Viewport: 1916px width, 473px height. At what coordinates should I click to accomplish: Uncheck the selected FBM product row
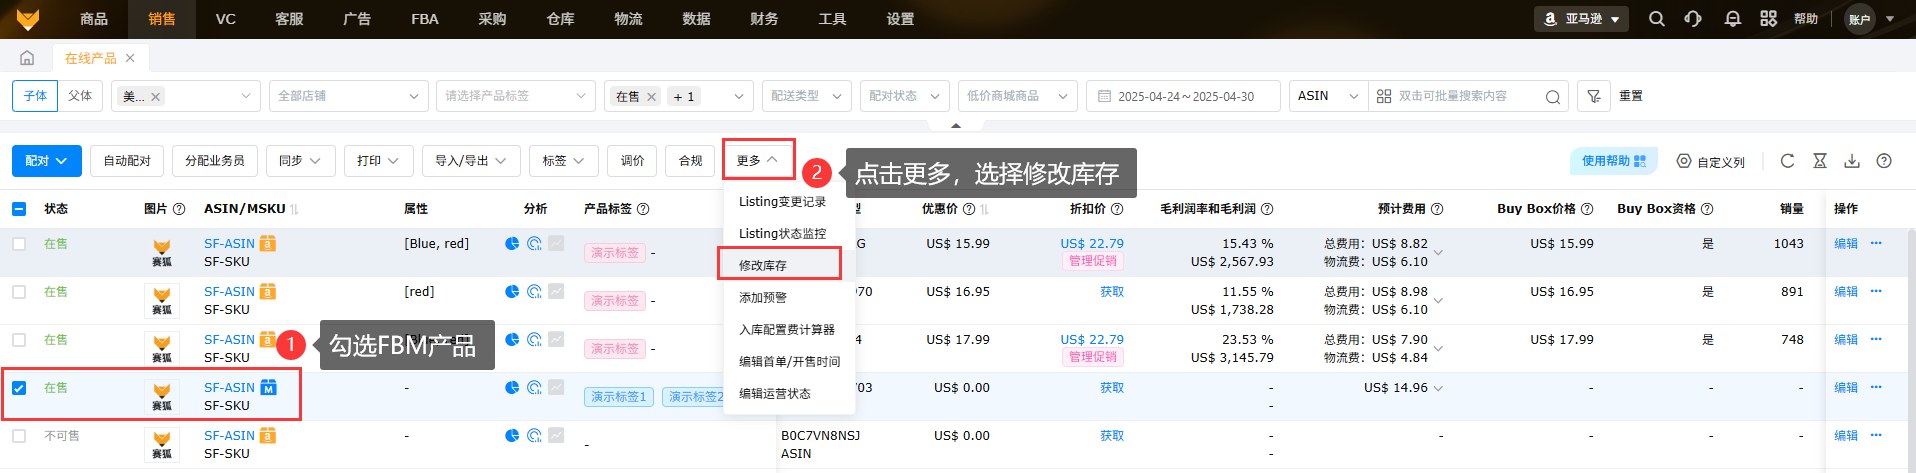click(19, 387)
